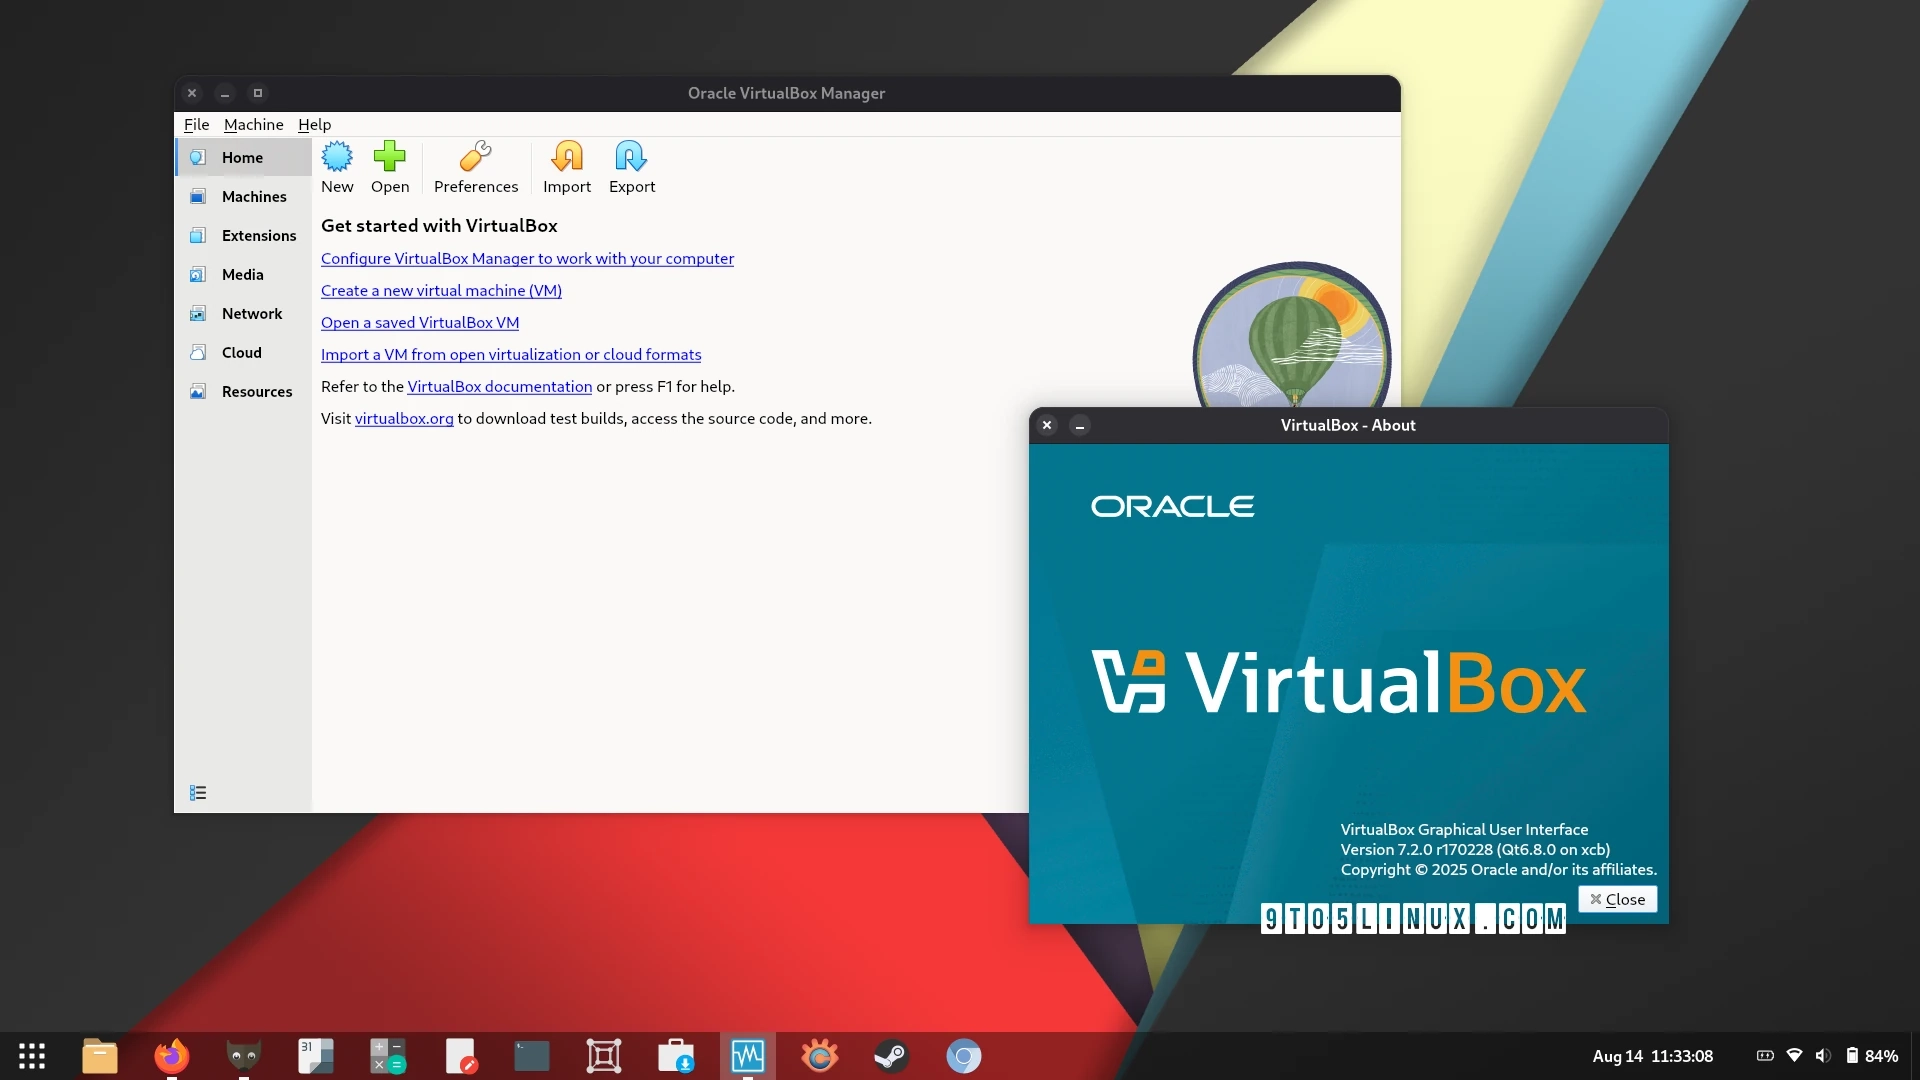1920x1080 pixels.
Task: Open Firefox from the taskbar
Action: tap(171, 1056)
